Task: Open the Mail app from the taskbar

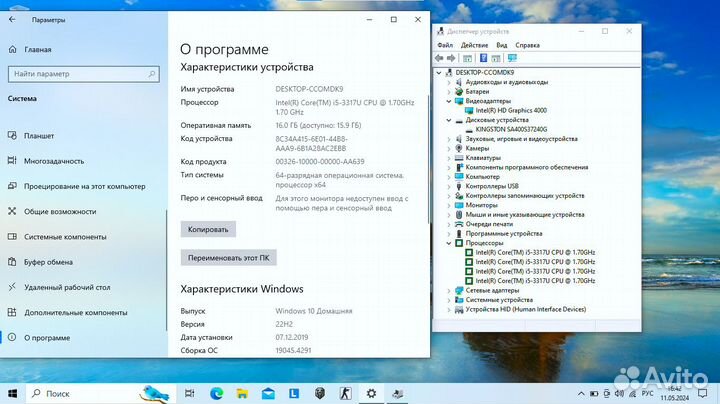Action: [268, 393]
